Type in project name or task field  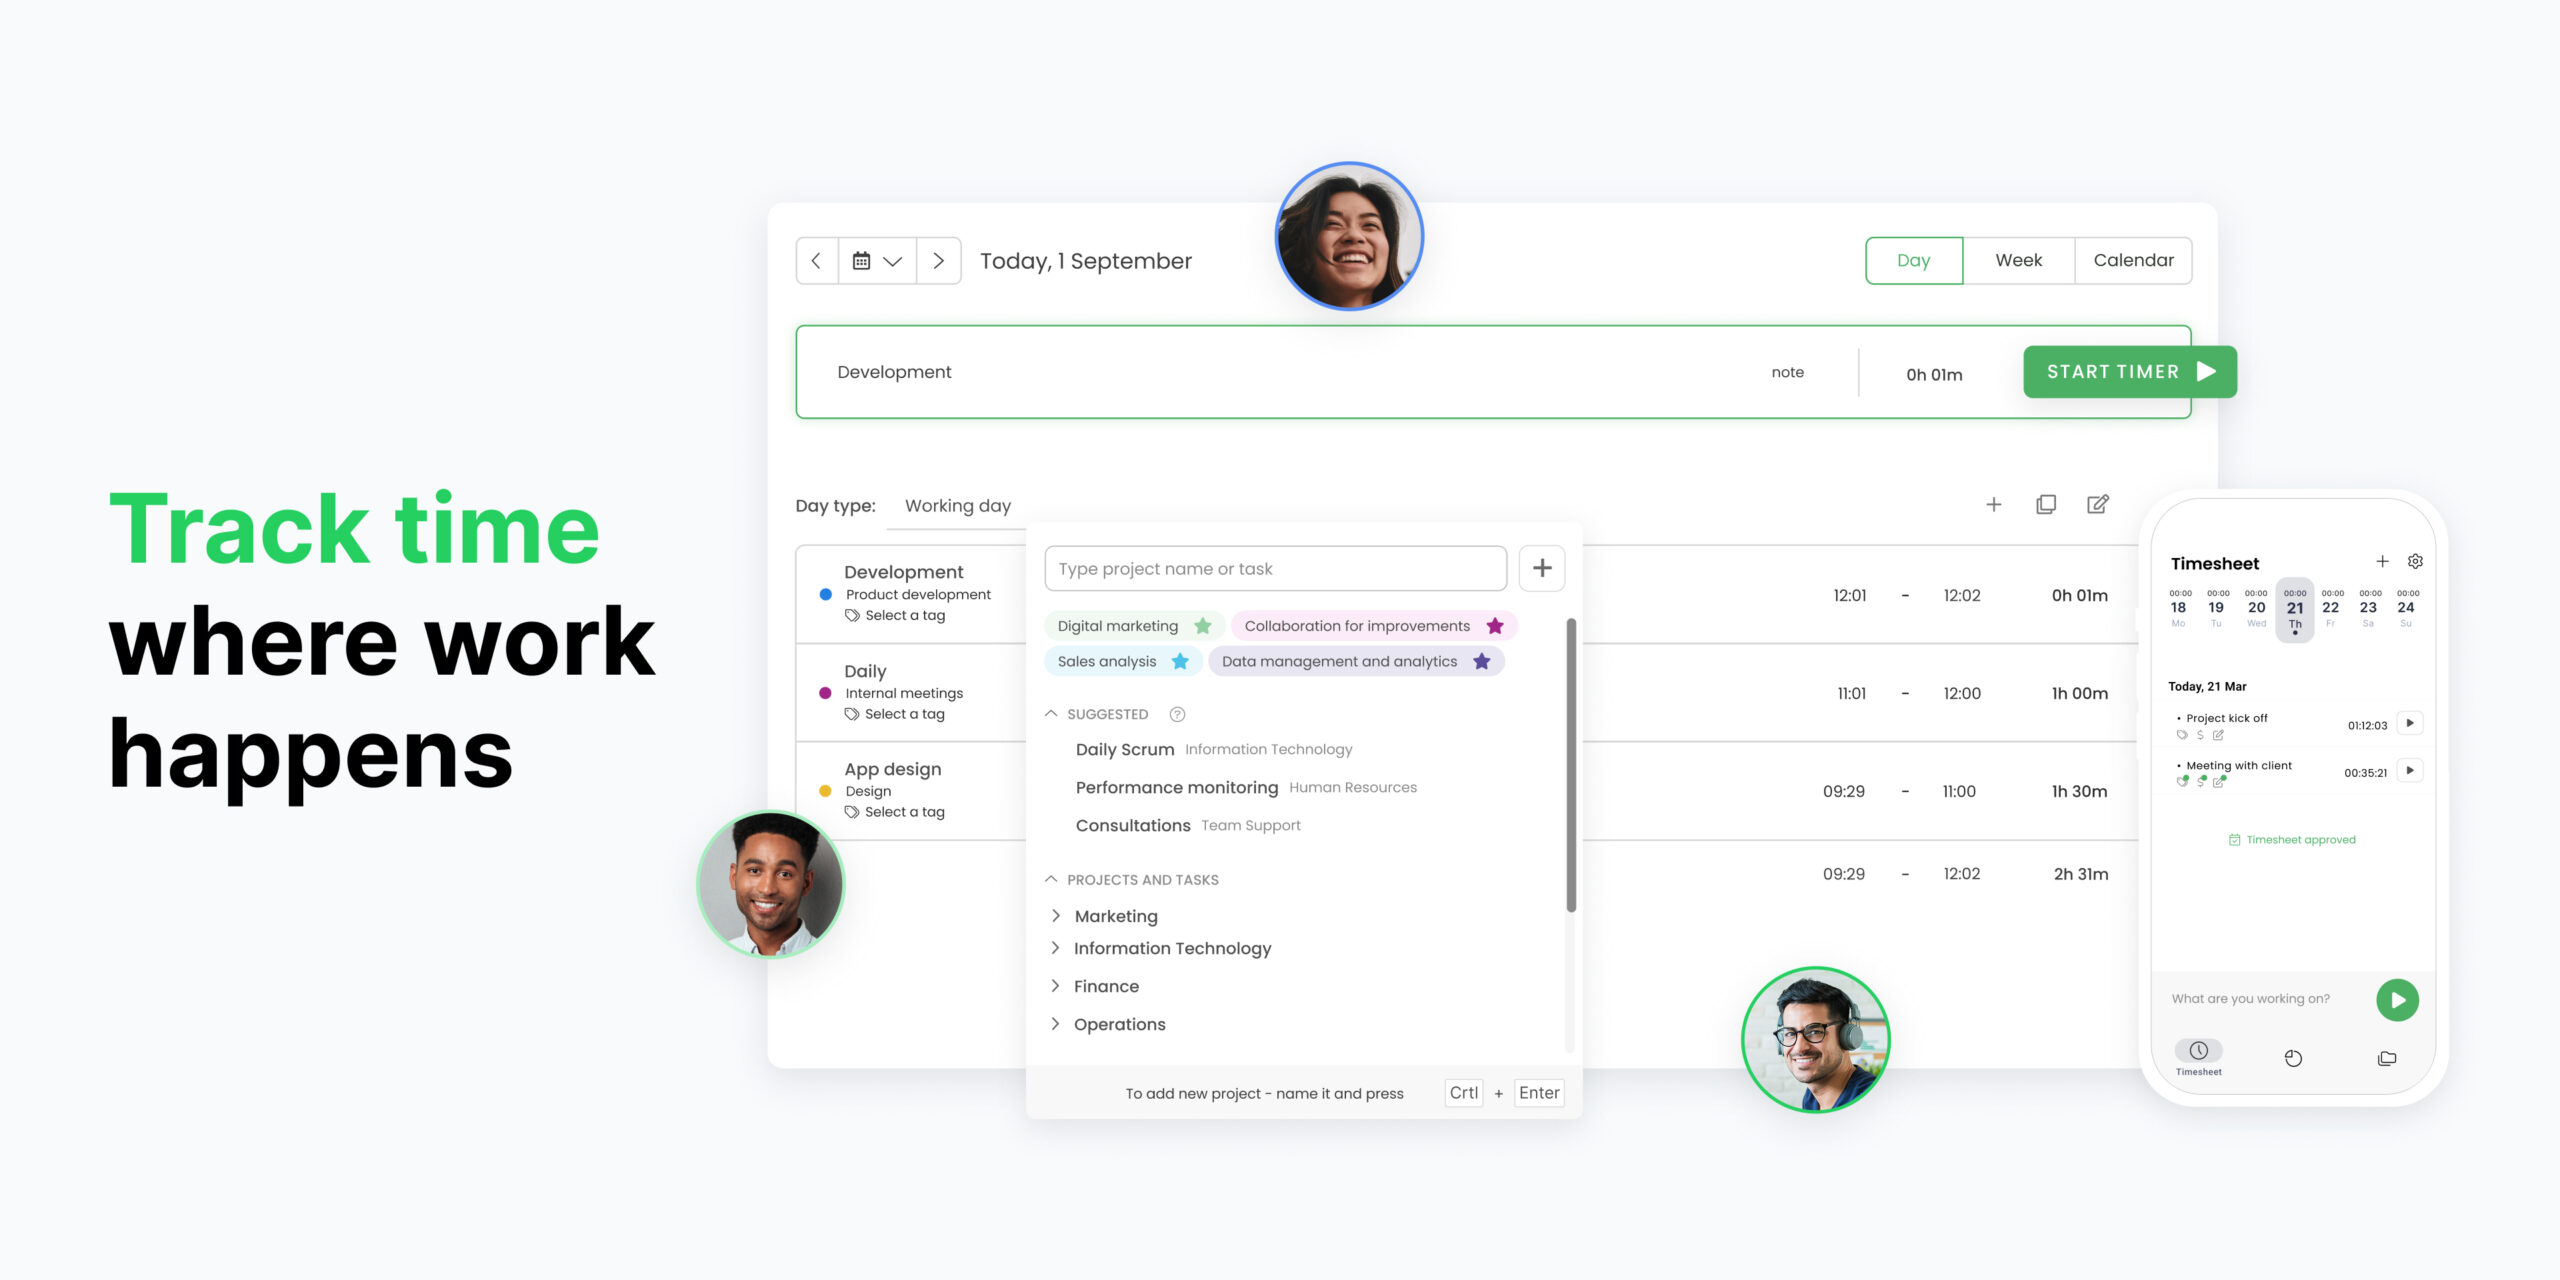tap(1275, 569)
